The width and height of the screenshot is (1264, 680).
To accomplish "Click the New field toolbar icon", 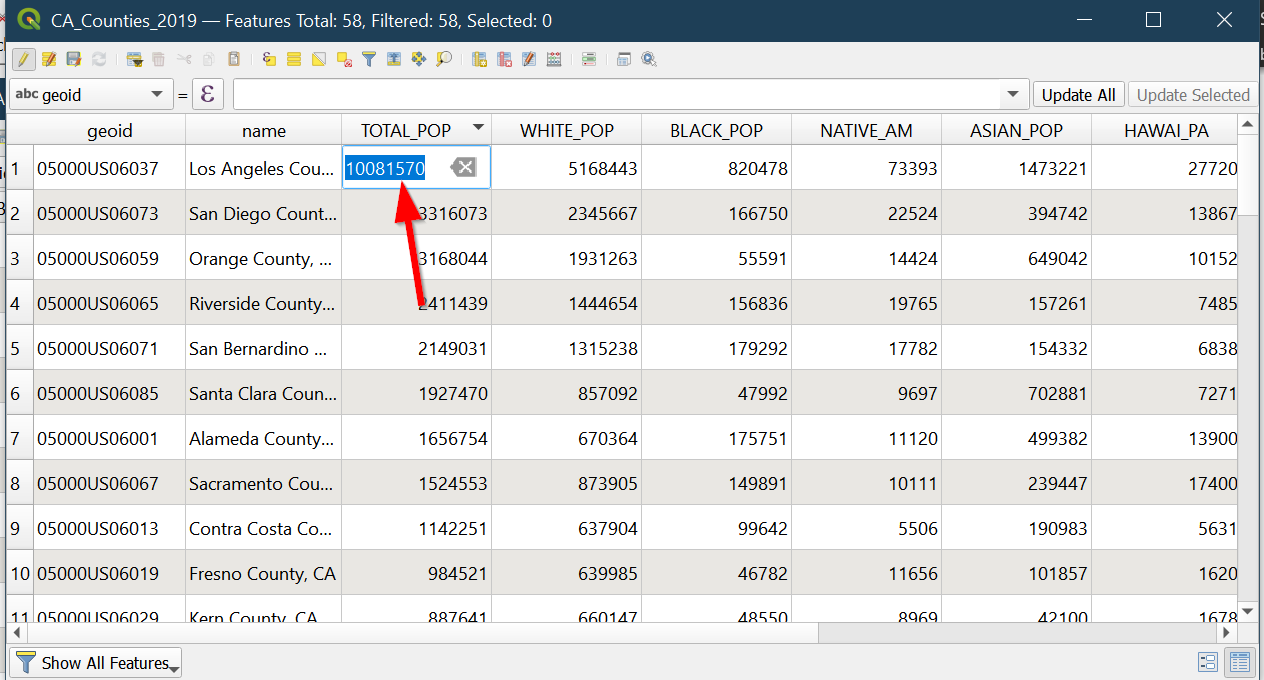I will click(x=479, y=60).
